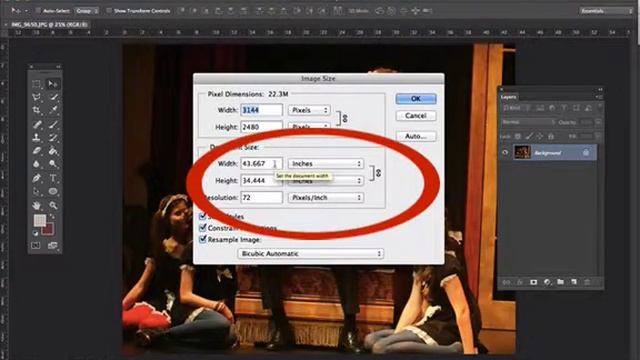Lock image pixels in the Layers panel
640x360 pixels.
(x=529, y=136)
